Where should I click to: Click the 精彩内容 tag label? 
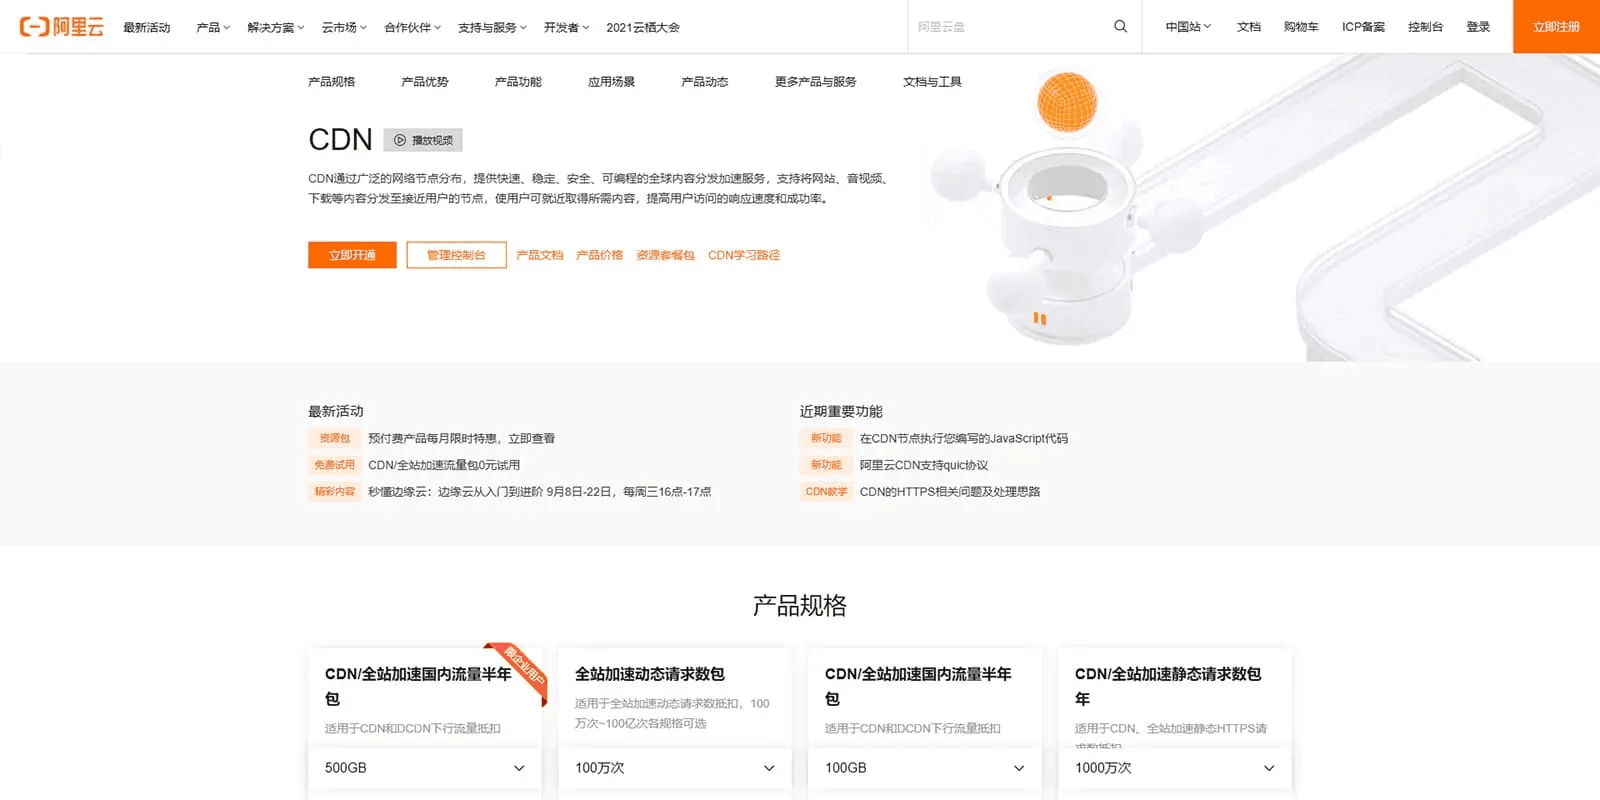tap(334, 492)
